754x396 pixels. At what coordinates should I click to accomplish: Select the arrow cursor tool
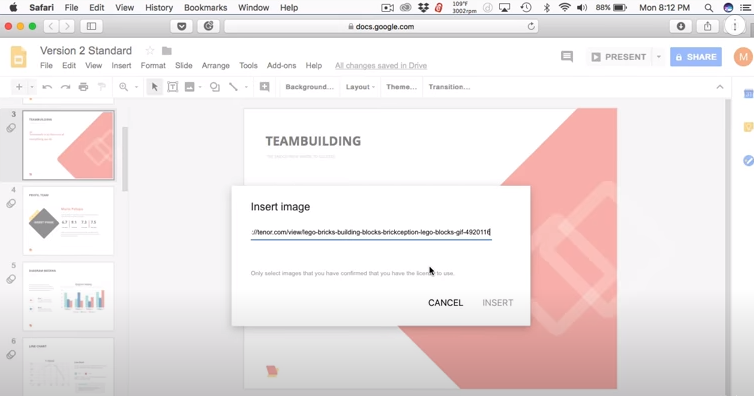[154, 87]
